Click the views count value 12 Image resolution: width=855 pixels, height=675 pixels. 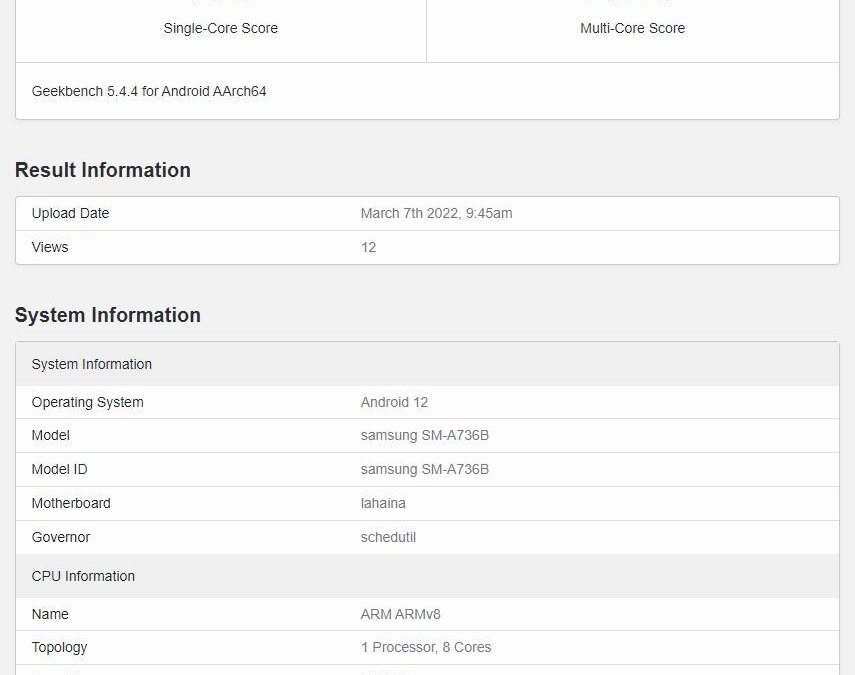coord(368,247)
